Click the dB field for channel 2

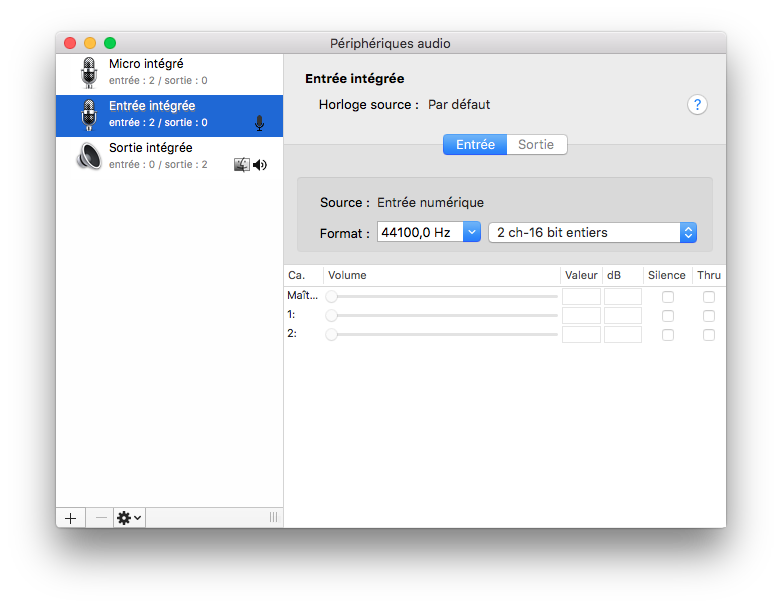(623, 335)
